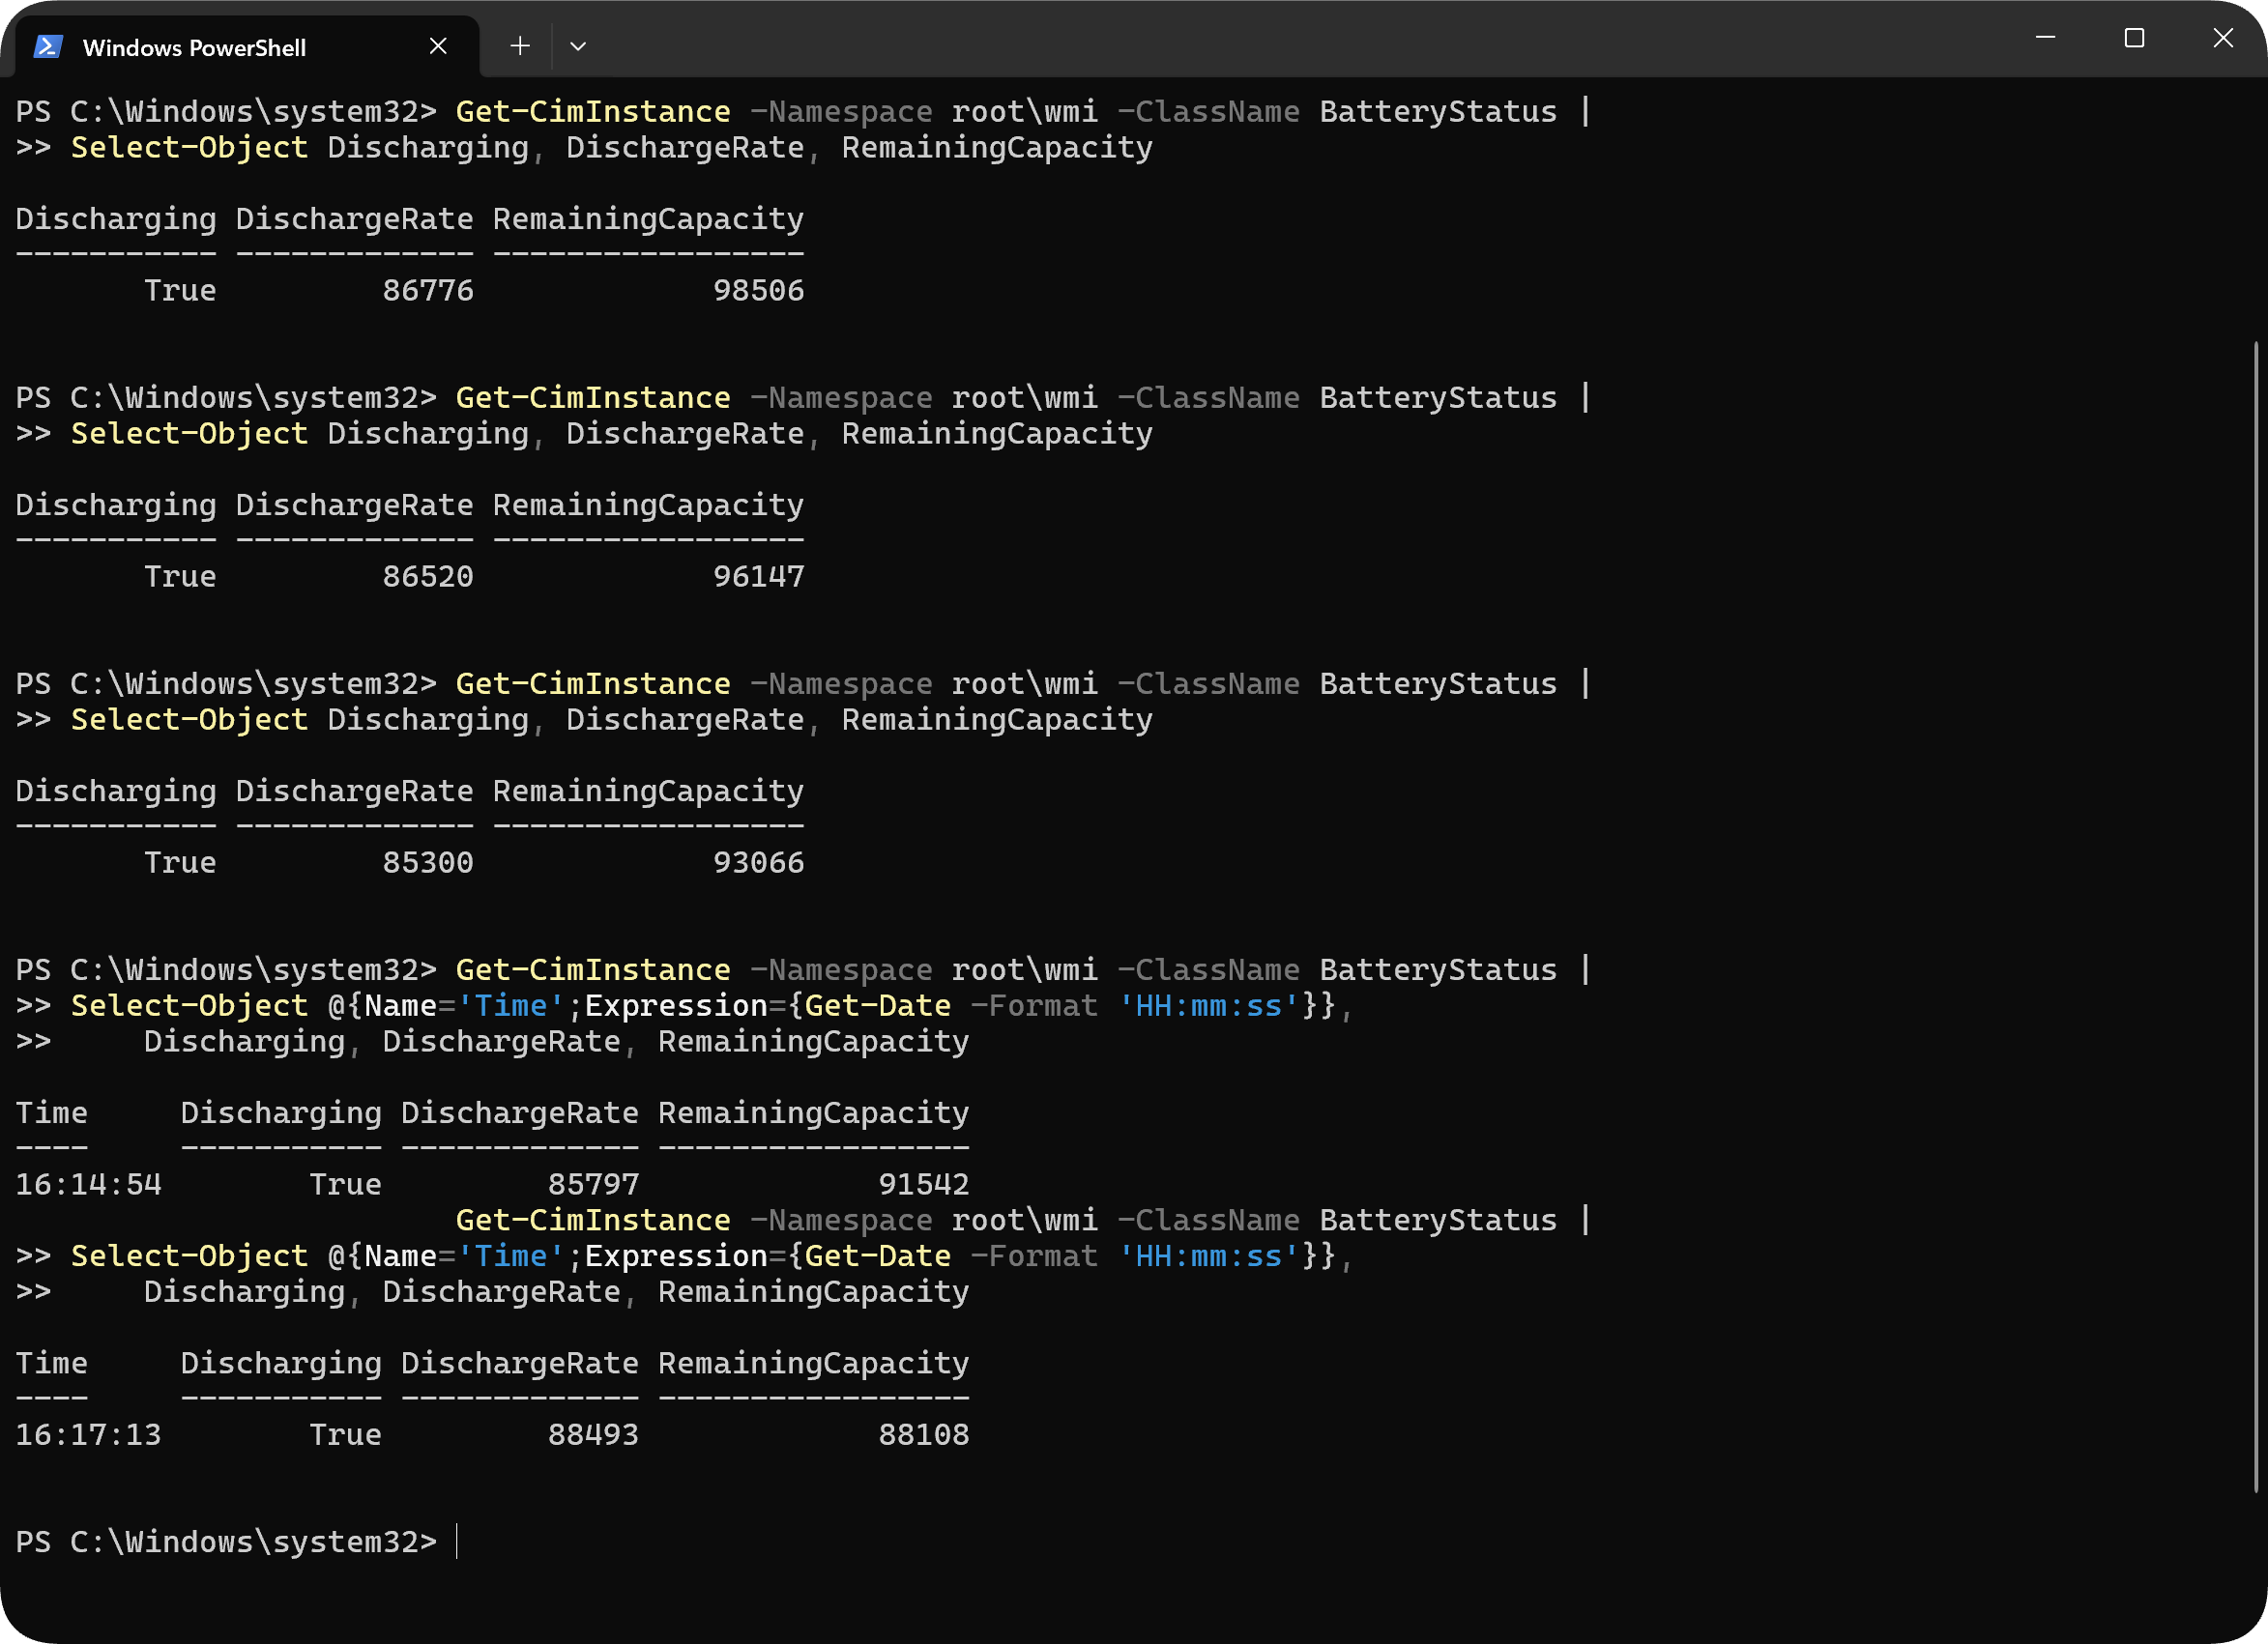The image size is (2268, 1644).
Task: Minimize the terminal window
Action: pyautogui.click(x=2045, y=38)
